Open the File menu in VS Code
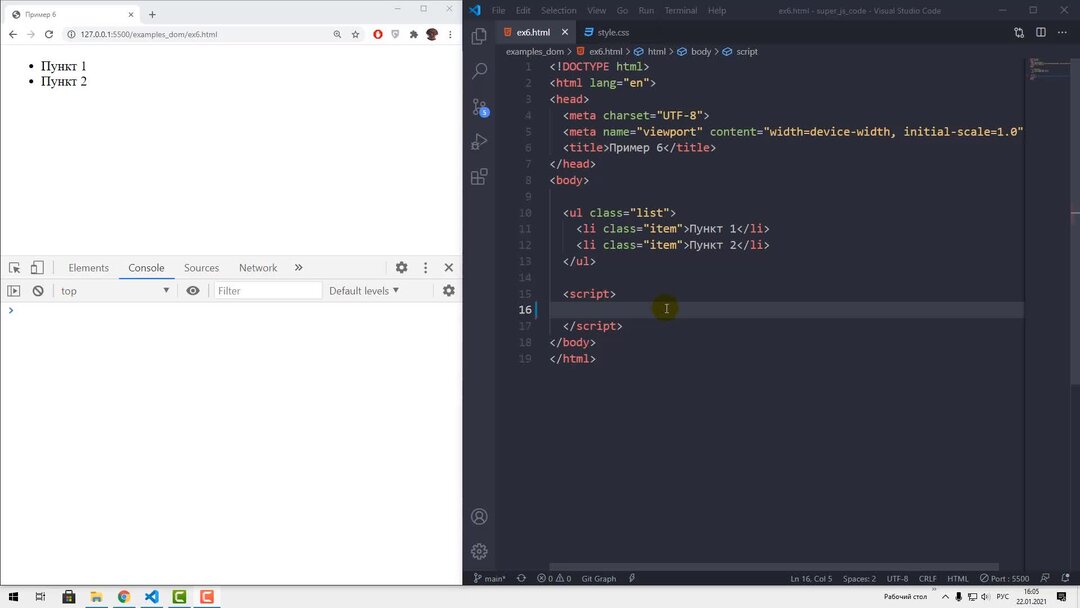The image size is (1080, 608). point(499,10)
